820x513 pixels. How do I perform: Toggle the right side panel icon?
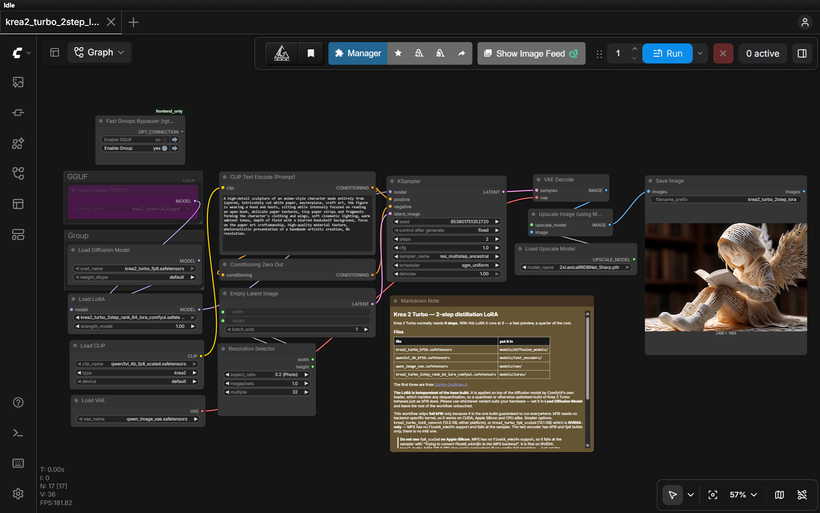[x=802, y=53]
